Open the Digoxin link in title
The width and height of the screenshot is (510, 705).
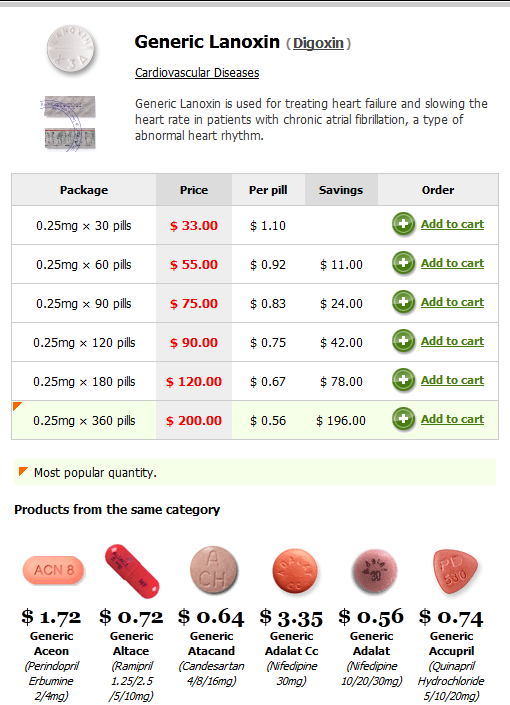[x=318, y=43]
